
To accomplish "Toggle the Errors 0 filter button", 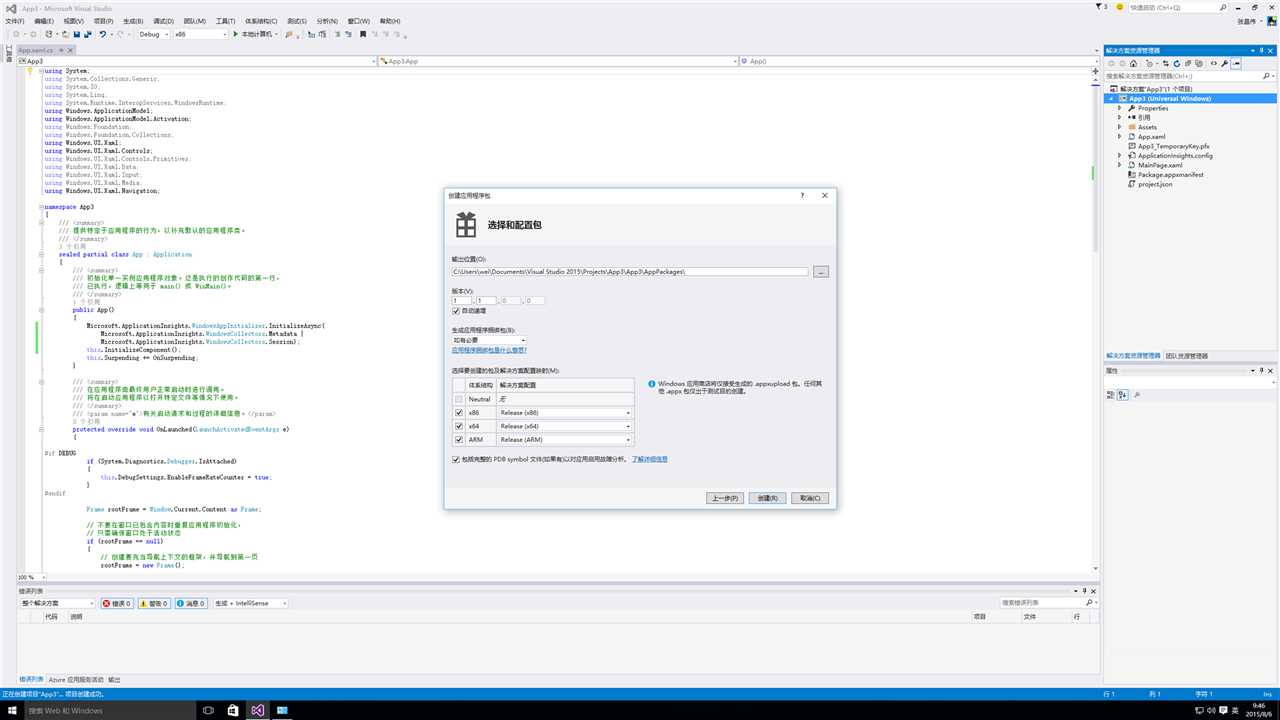I will [x=117, y=603].
